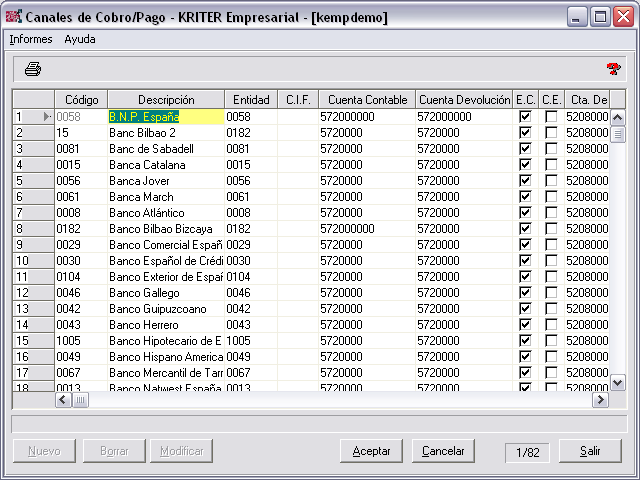Uncheck E.C. for Banc de Sabadell
The image size is (640, 480).
pyautogui.click(x=525, y=149)
